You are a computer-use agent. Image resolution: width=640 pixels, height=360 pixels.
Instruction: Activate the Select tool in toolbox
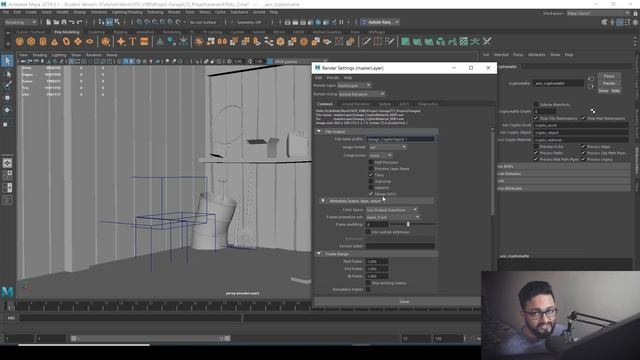point(7,61)
